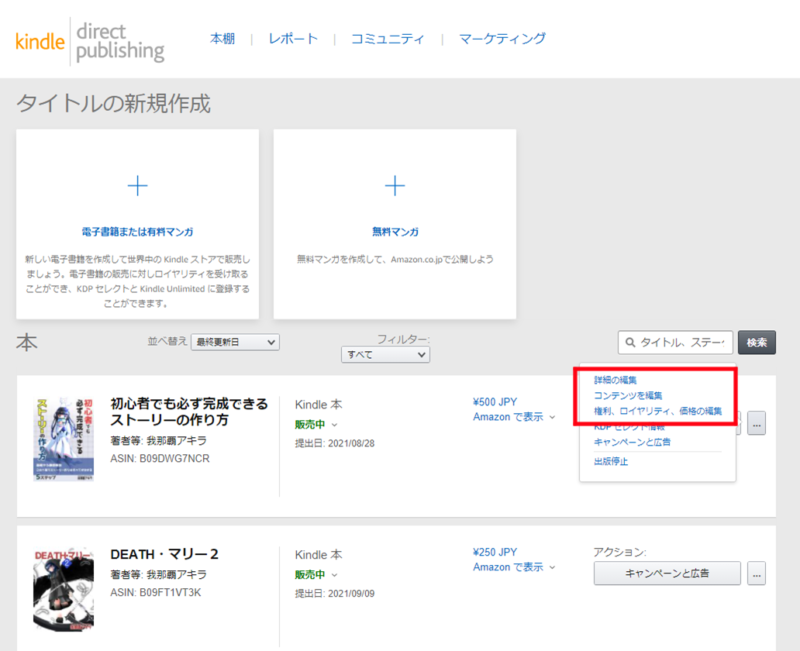Click the submission date 提出日: 2021/08/28
This screenshot has width=800, height=651.
coord(335,443)
